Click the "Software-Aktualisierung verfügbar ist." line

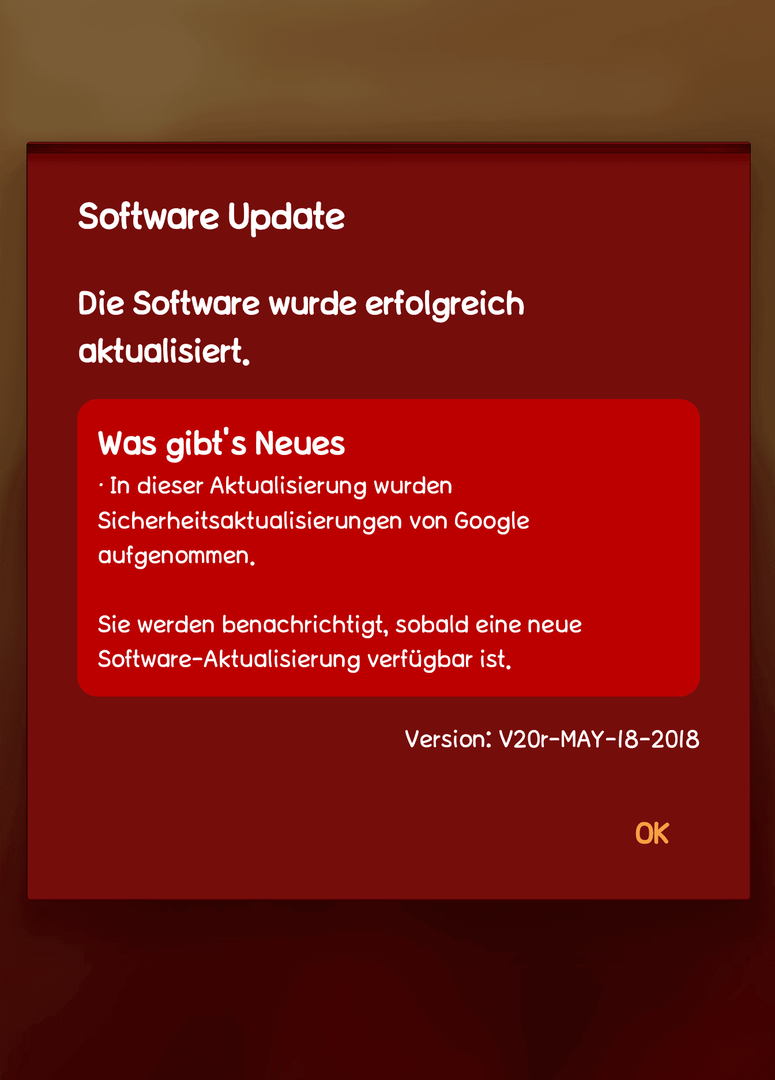304,660
